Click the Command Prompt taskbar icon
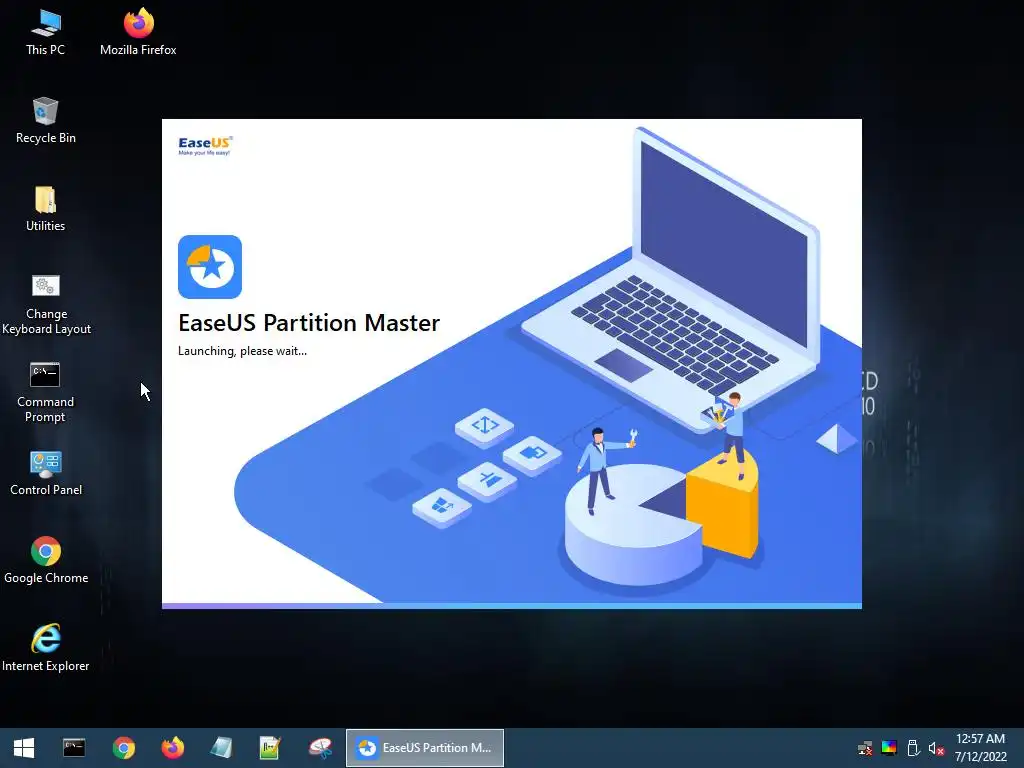This screenshot has width=1024, height=768. (x=74, y=748)
